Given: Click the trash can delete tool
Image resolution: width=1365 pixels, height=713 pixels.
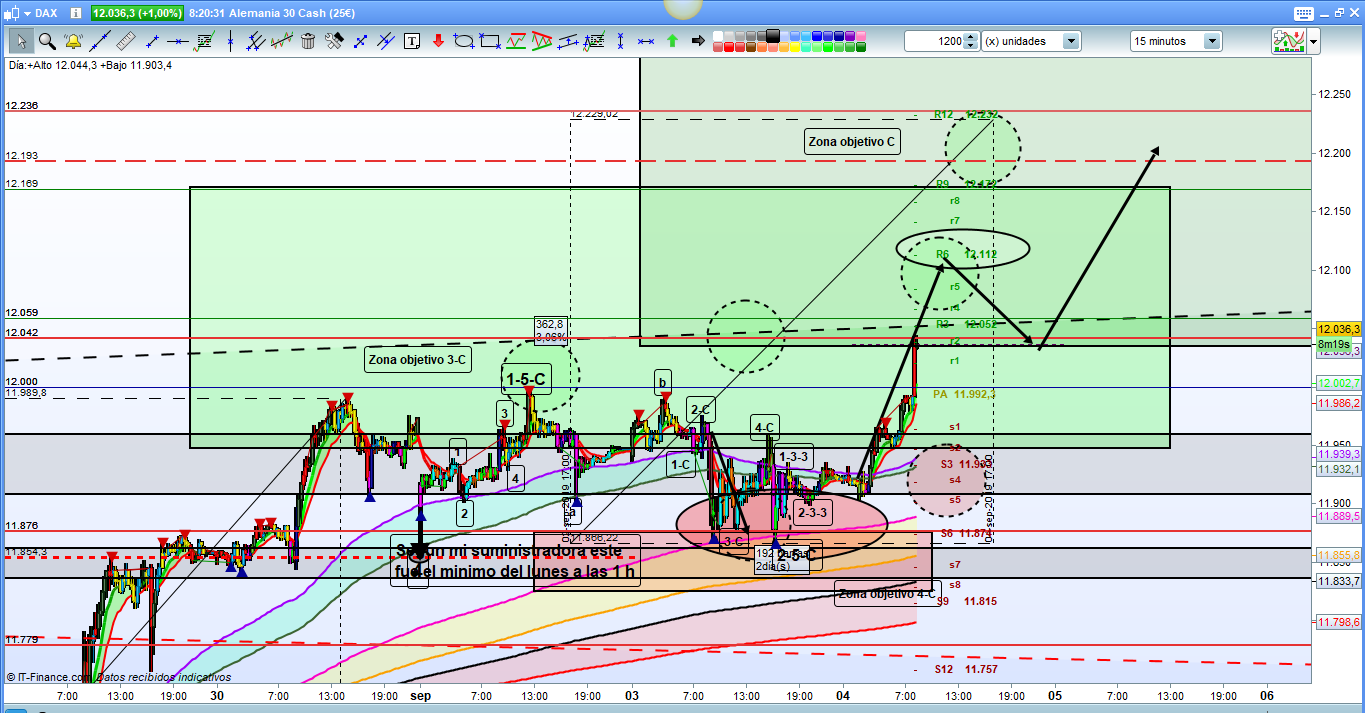Looking at the screenshot, I should click(x=308, y=41).
